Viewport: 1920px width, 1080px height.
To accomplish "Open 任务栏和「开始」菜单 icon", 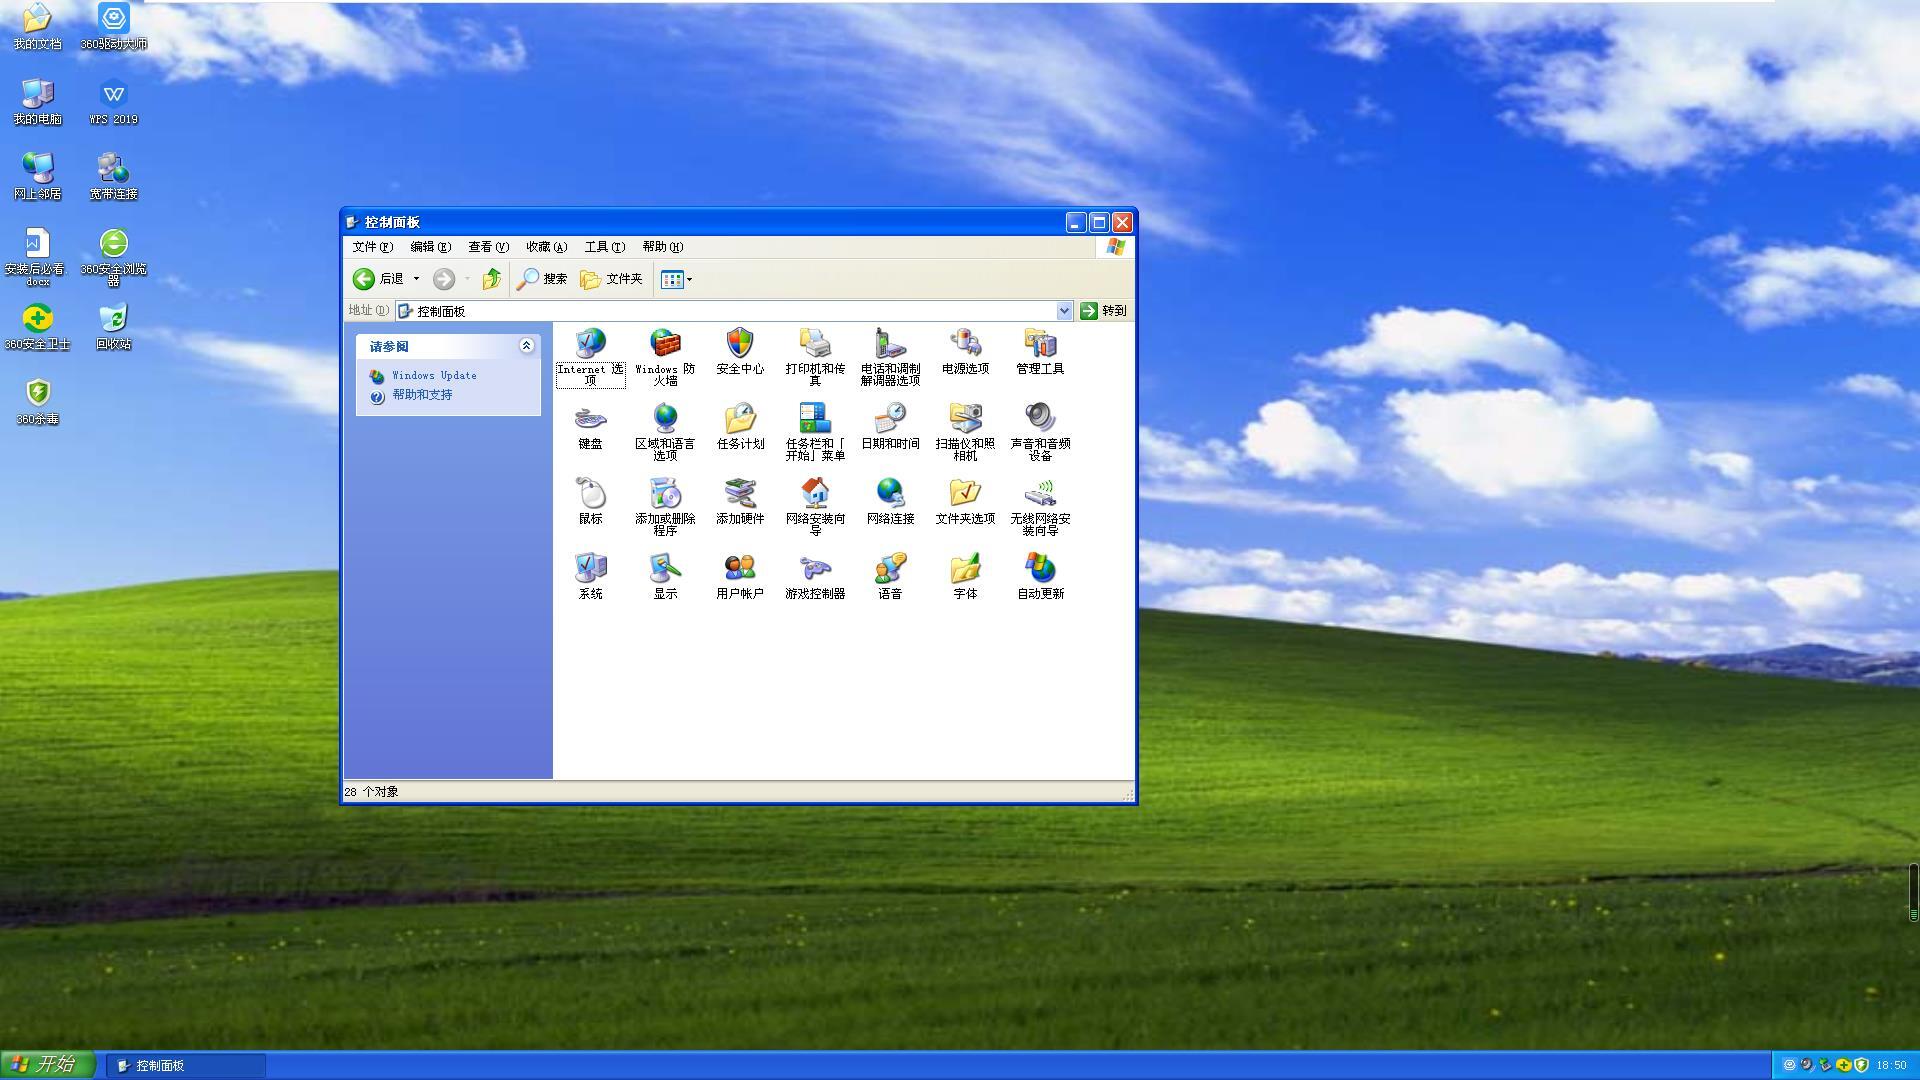I will click(x=815, y=432).
